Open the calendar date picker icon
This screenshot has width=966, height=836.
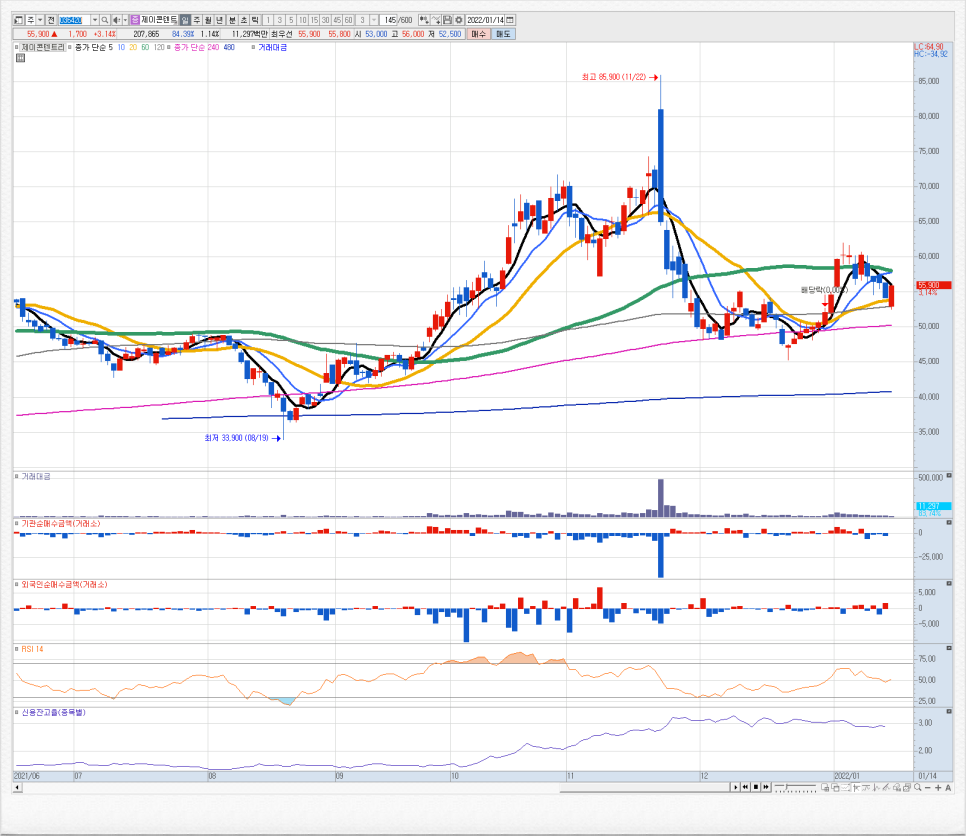click(510, 20)
